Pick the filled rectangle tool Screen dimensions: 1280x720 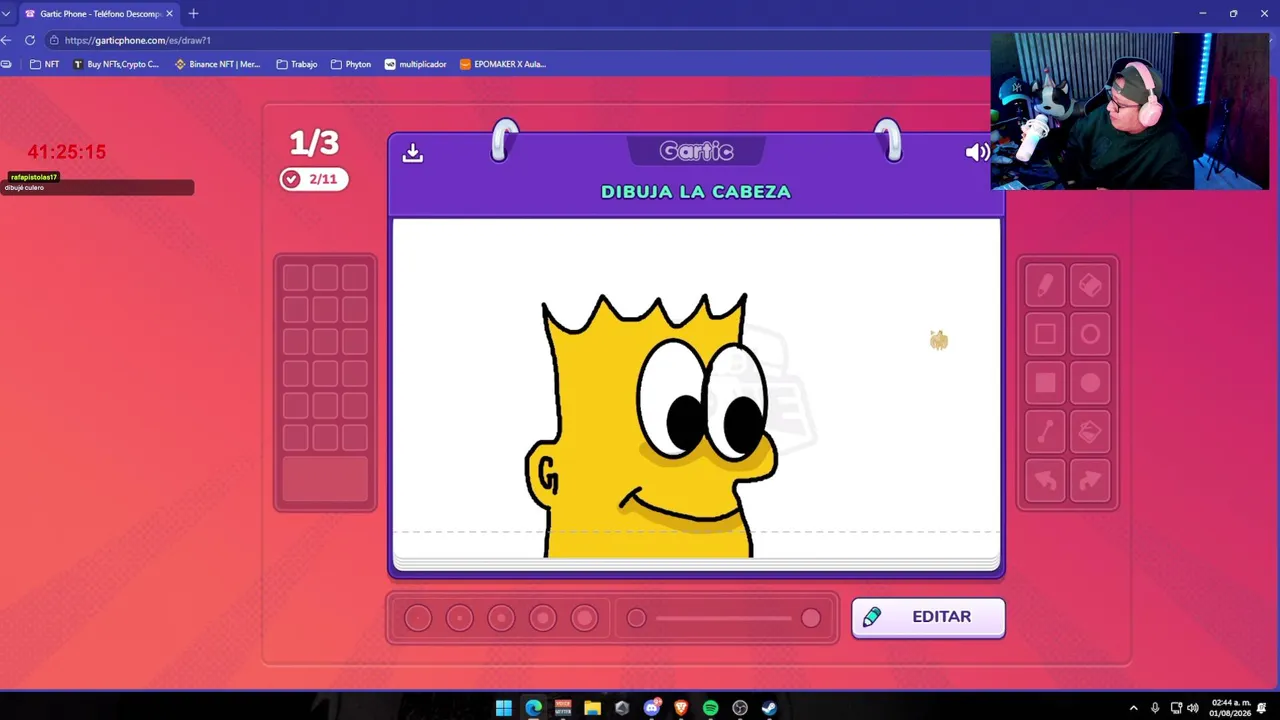pos(1045,383)
